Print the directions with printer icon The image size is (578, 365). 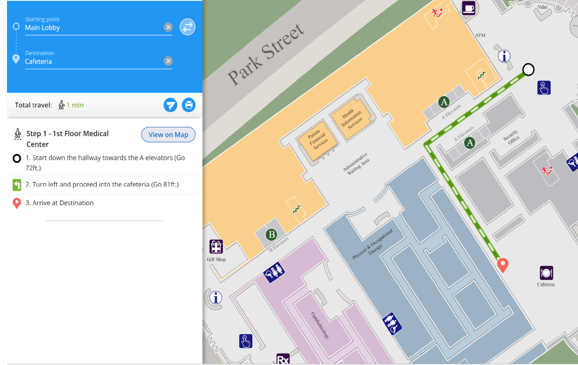(x=189, y=105)
